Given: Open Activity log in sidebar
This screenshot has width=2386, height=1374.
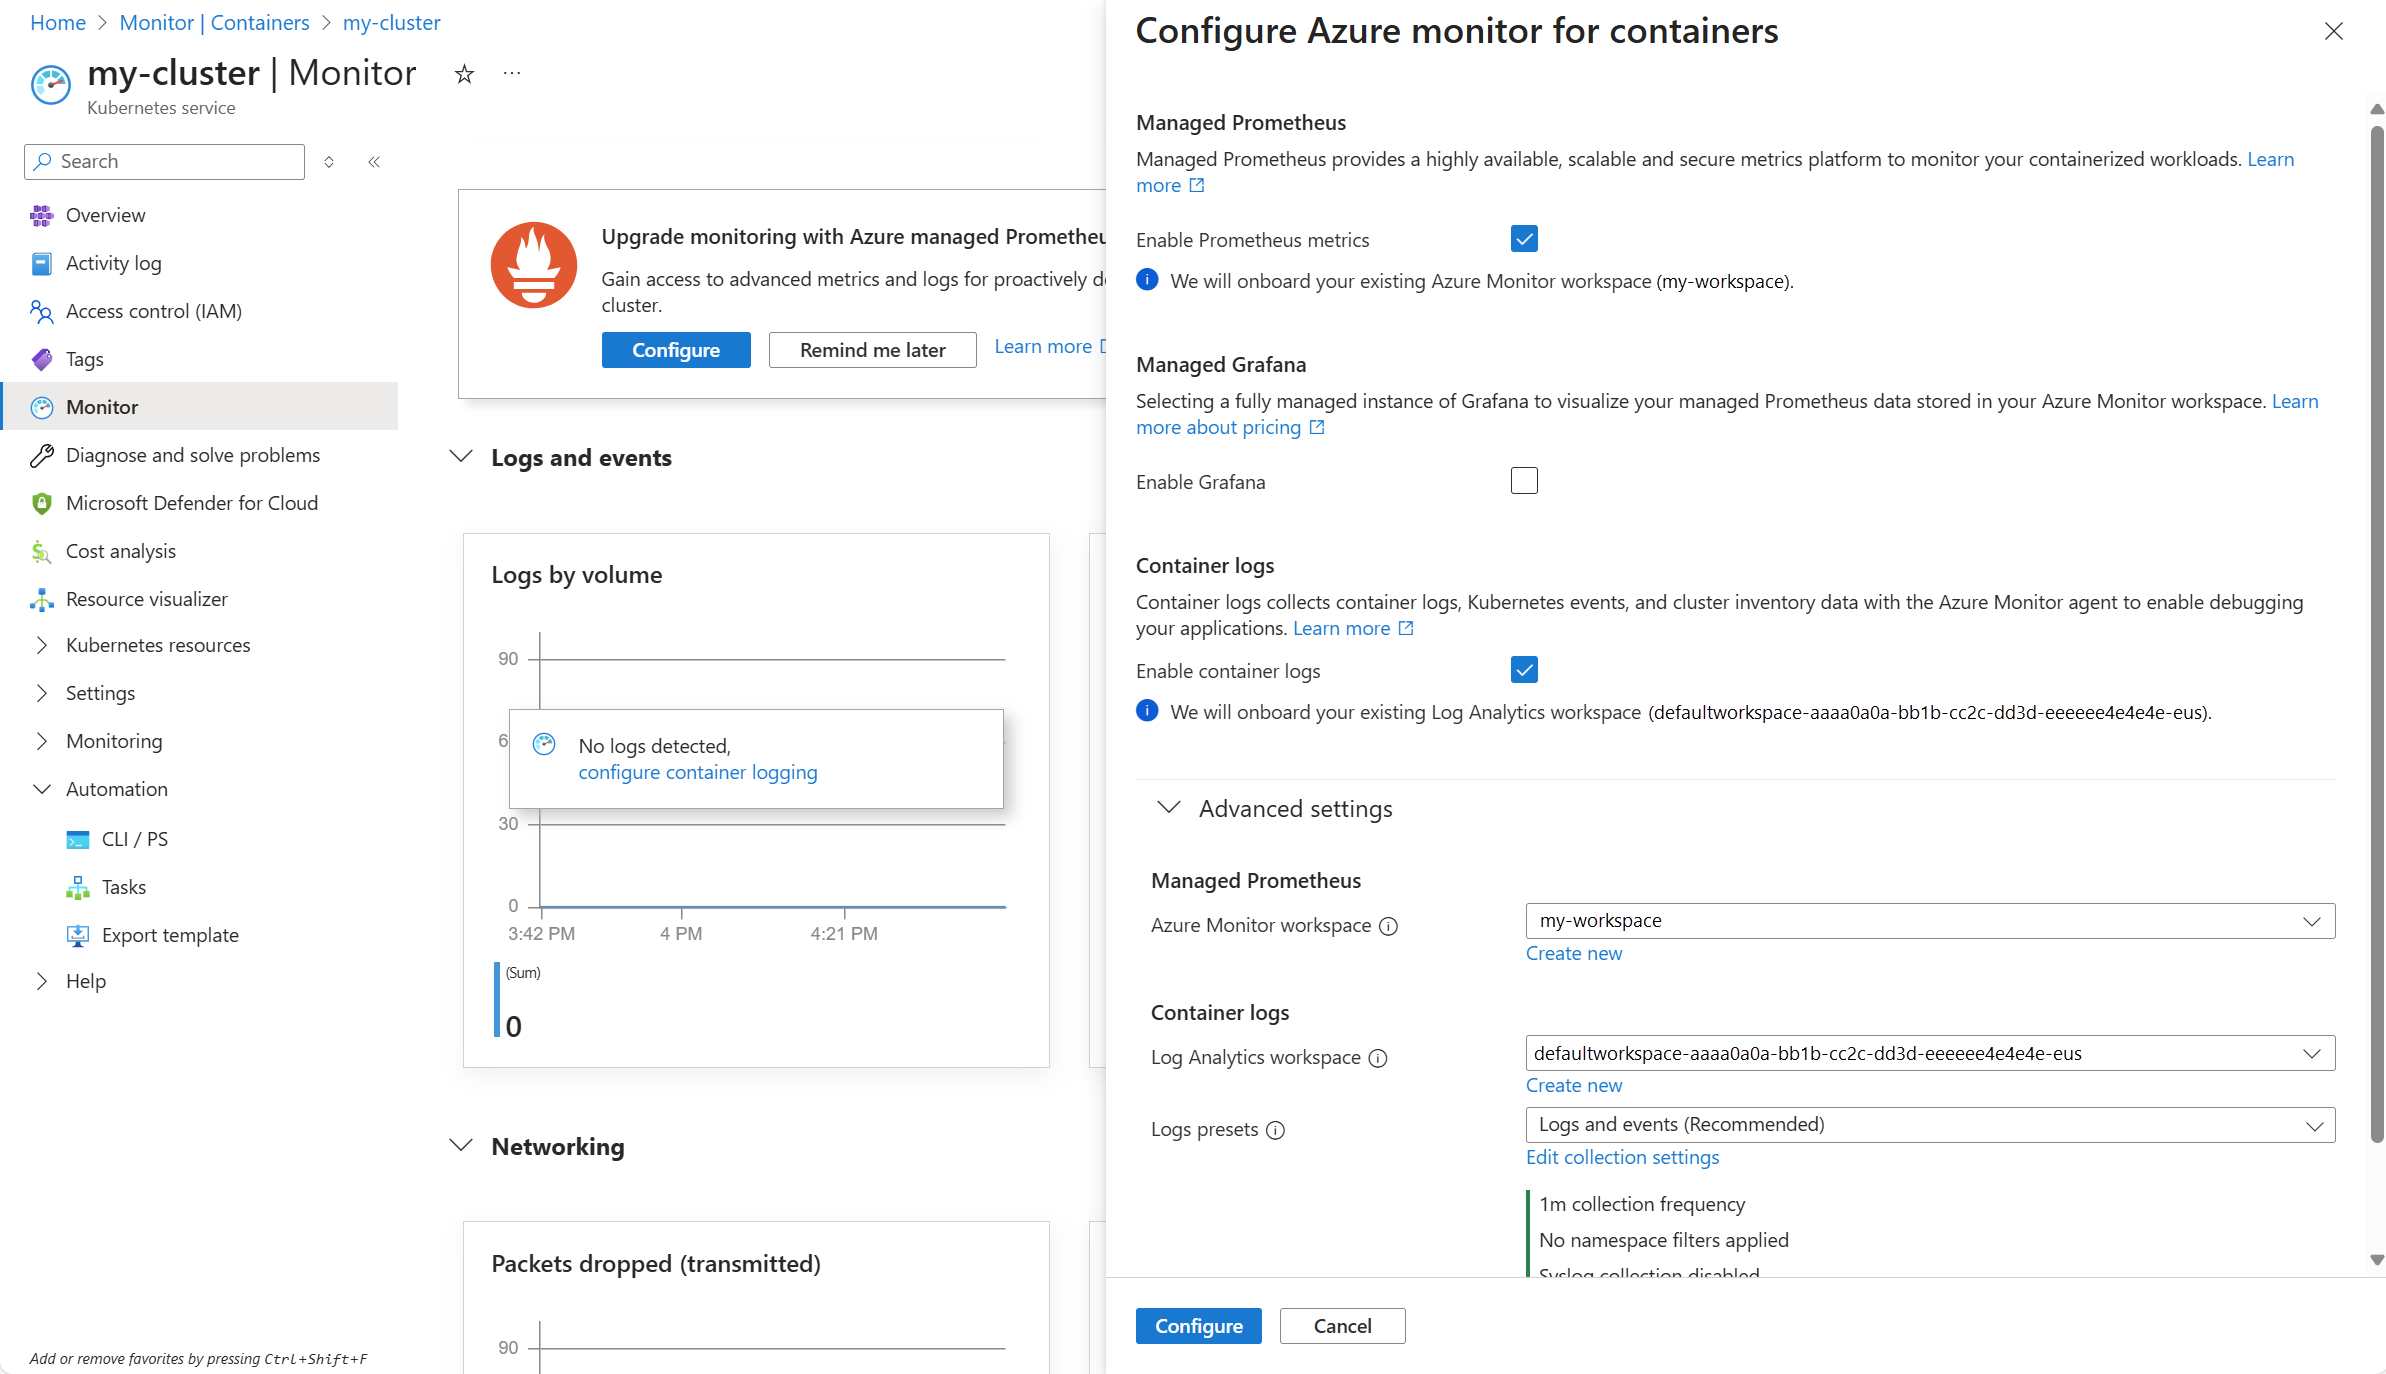Looking at the screenshot, I should click(113, 263).
